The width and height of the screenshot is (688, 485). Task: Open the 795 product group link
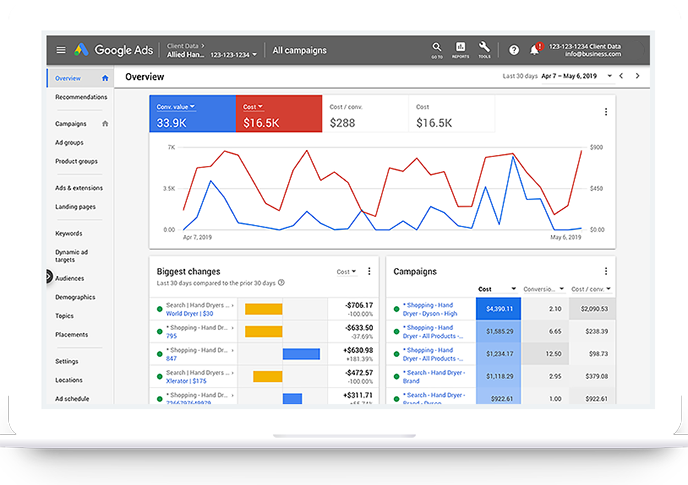point(171,336)
